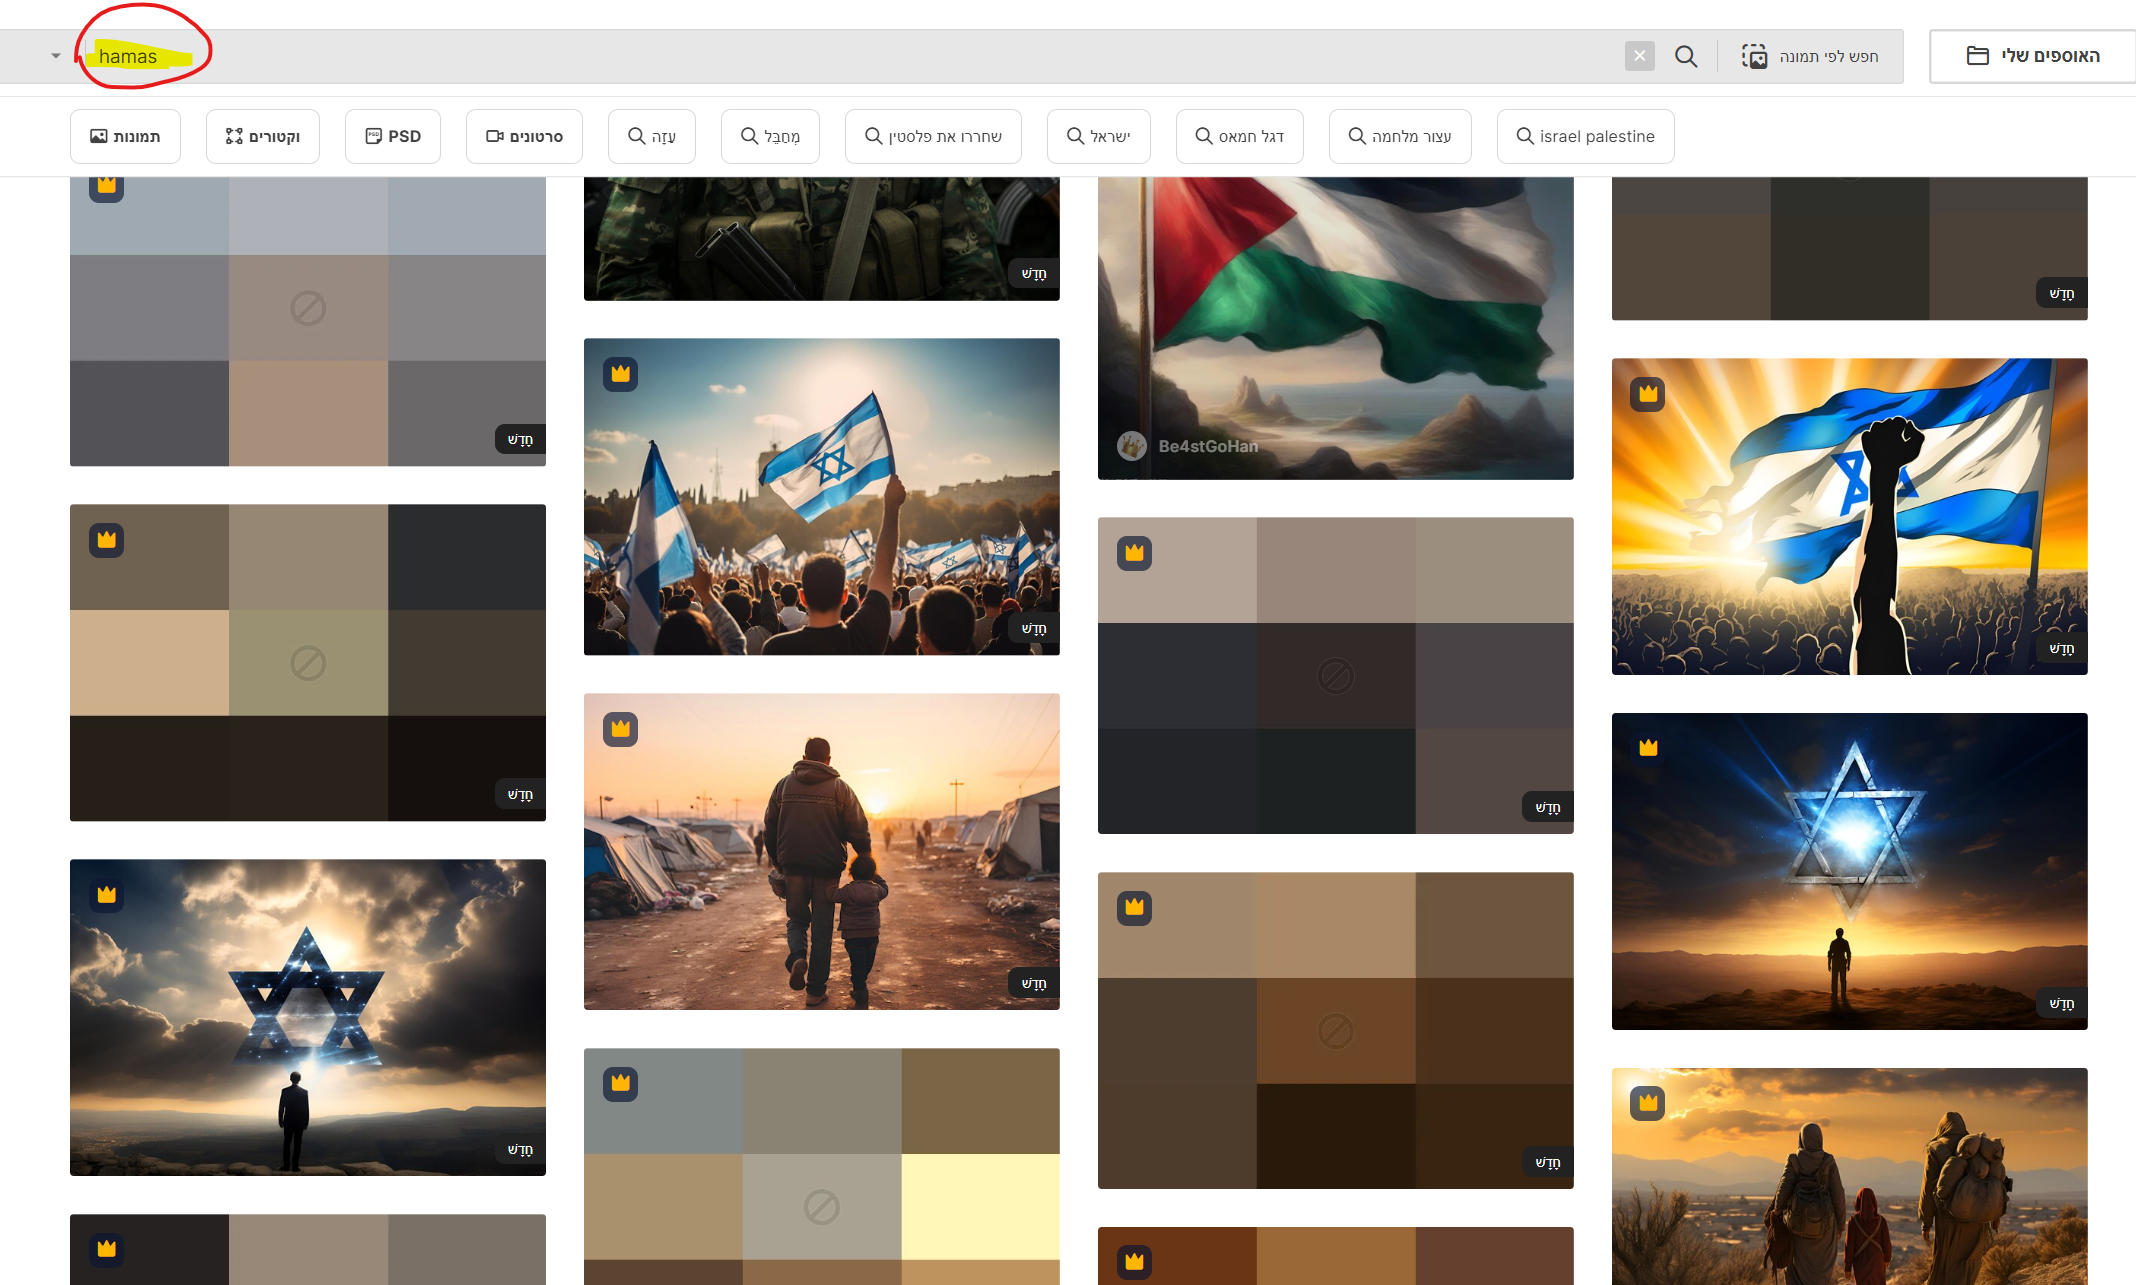Click the 'israel palestine' suggested search

click(1585, 136)
